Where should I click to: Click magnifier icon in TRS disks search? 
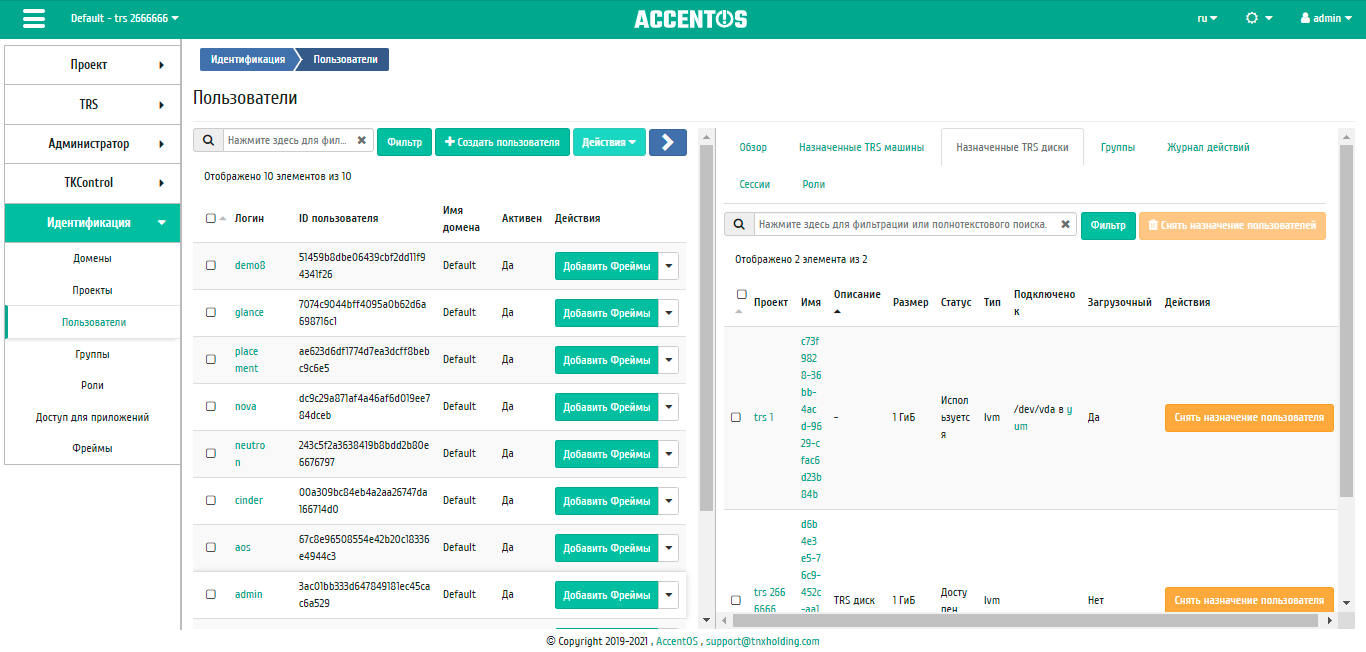739,225
